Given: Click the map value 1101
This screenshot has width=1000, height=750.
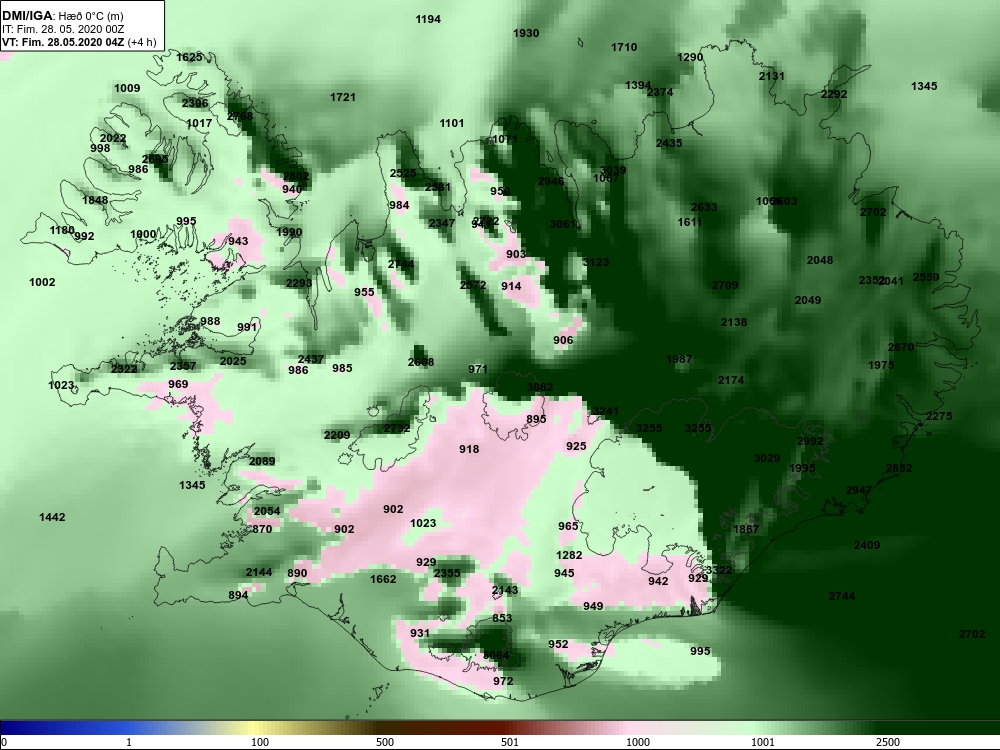Looking at the screenshot, I should (x=452, y=123).
